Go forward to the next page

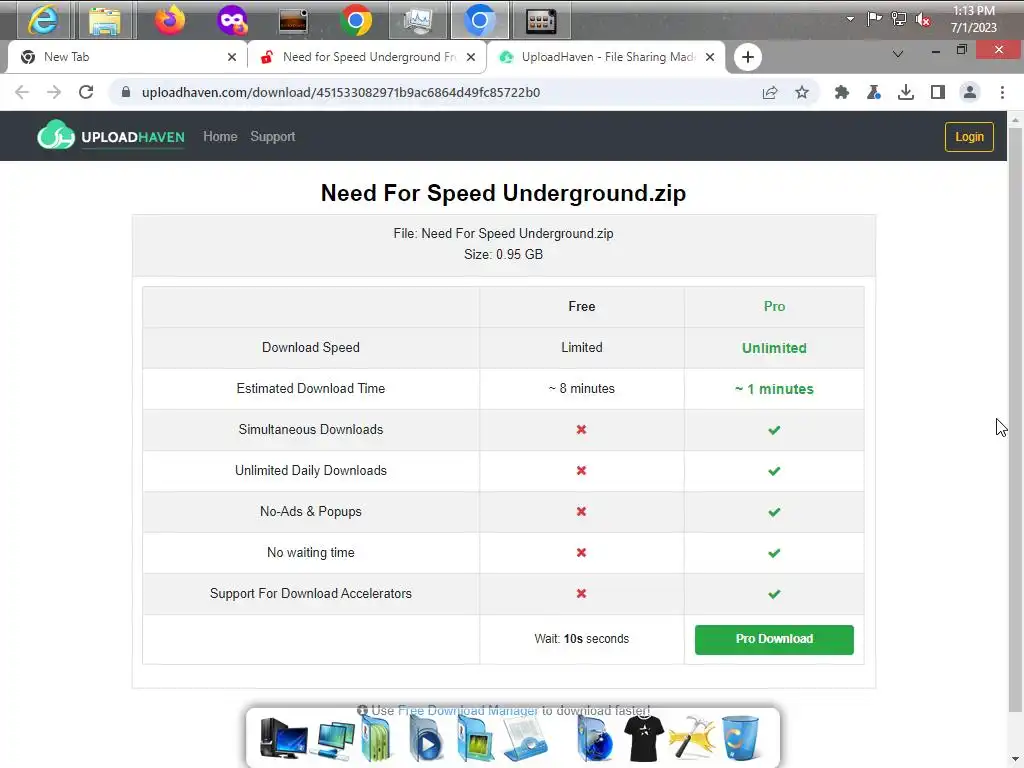click(54, 92)
